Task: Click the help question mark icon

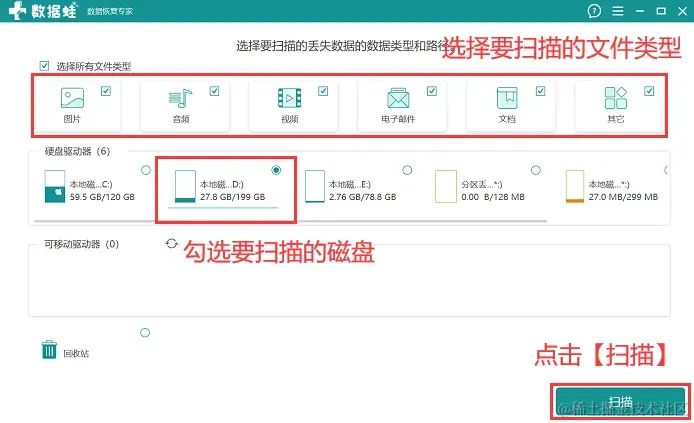Action: [x=594, y=11]
